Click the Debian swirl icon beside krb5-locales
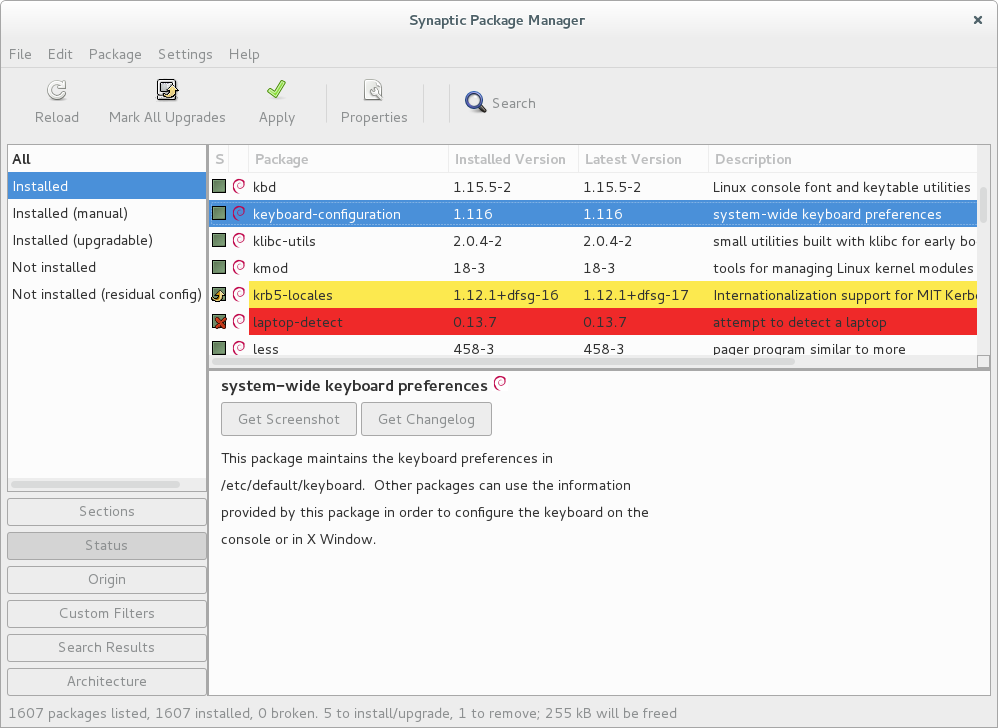Image resolution: width=998 pixels, height=728 pixels. point(239,294)
